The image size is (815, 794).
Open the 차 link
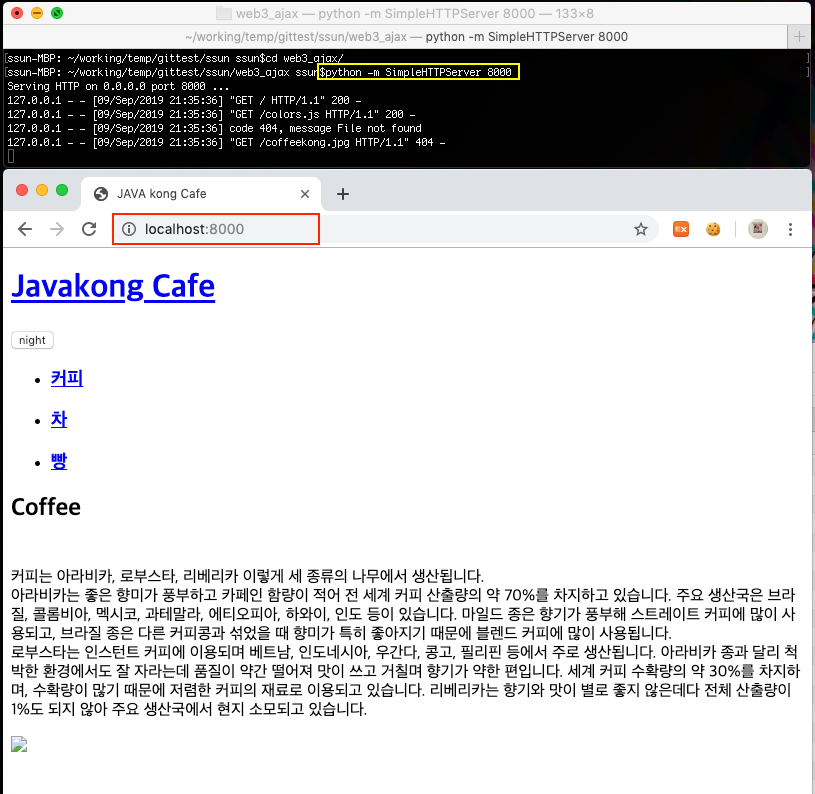point(59,420)
